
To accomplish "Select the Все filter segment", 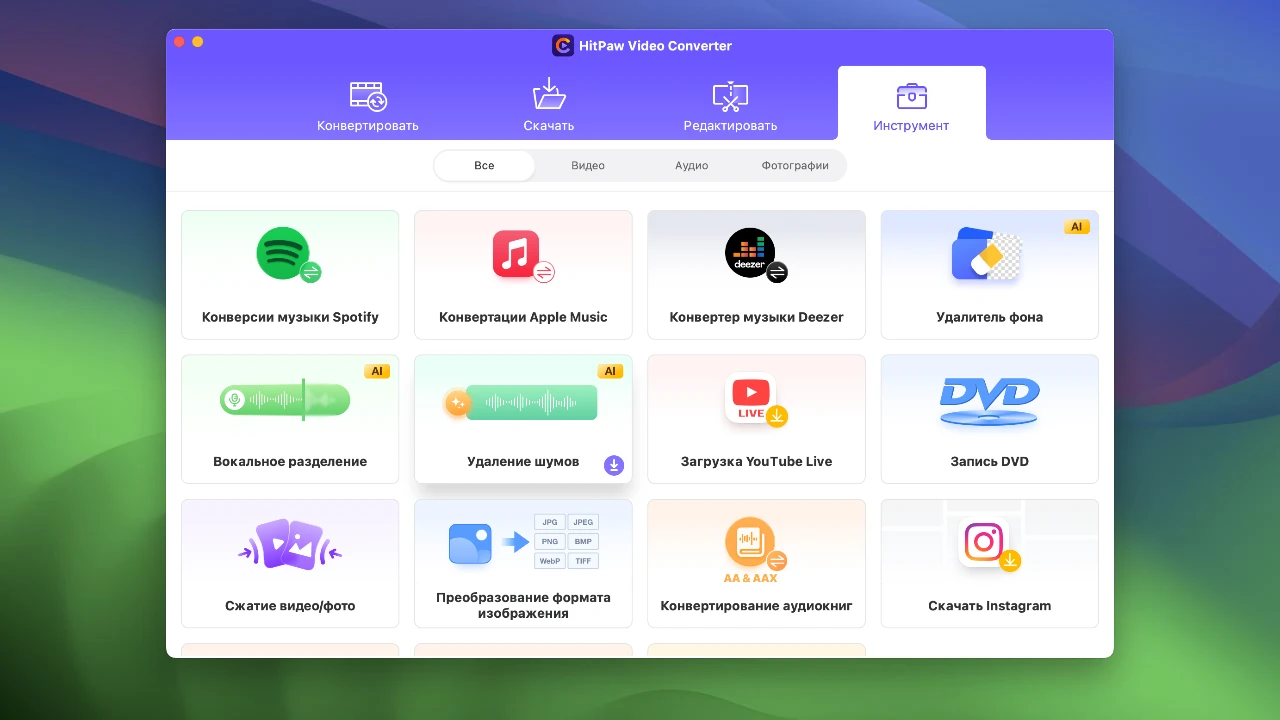I will 484,166.
